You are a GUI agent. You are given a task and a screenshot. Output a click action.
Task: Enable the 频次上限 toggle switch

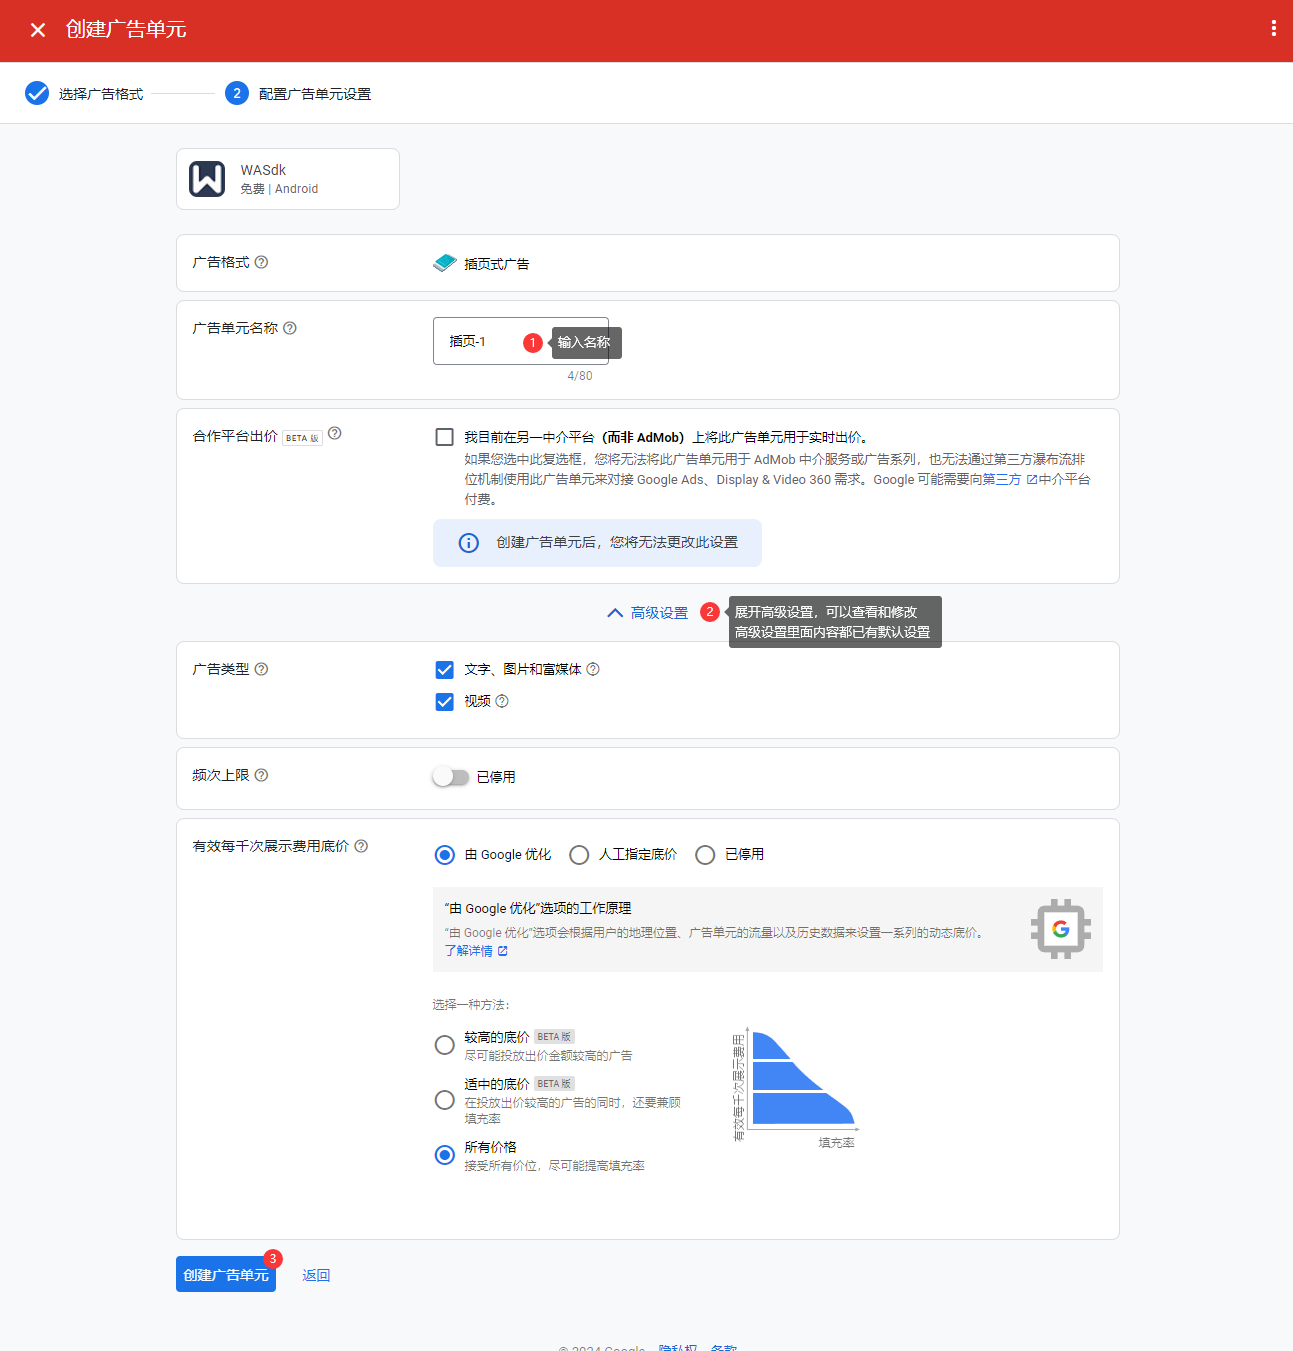[450, 777]
